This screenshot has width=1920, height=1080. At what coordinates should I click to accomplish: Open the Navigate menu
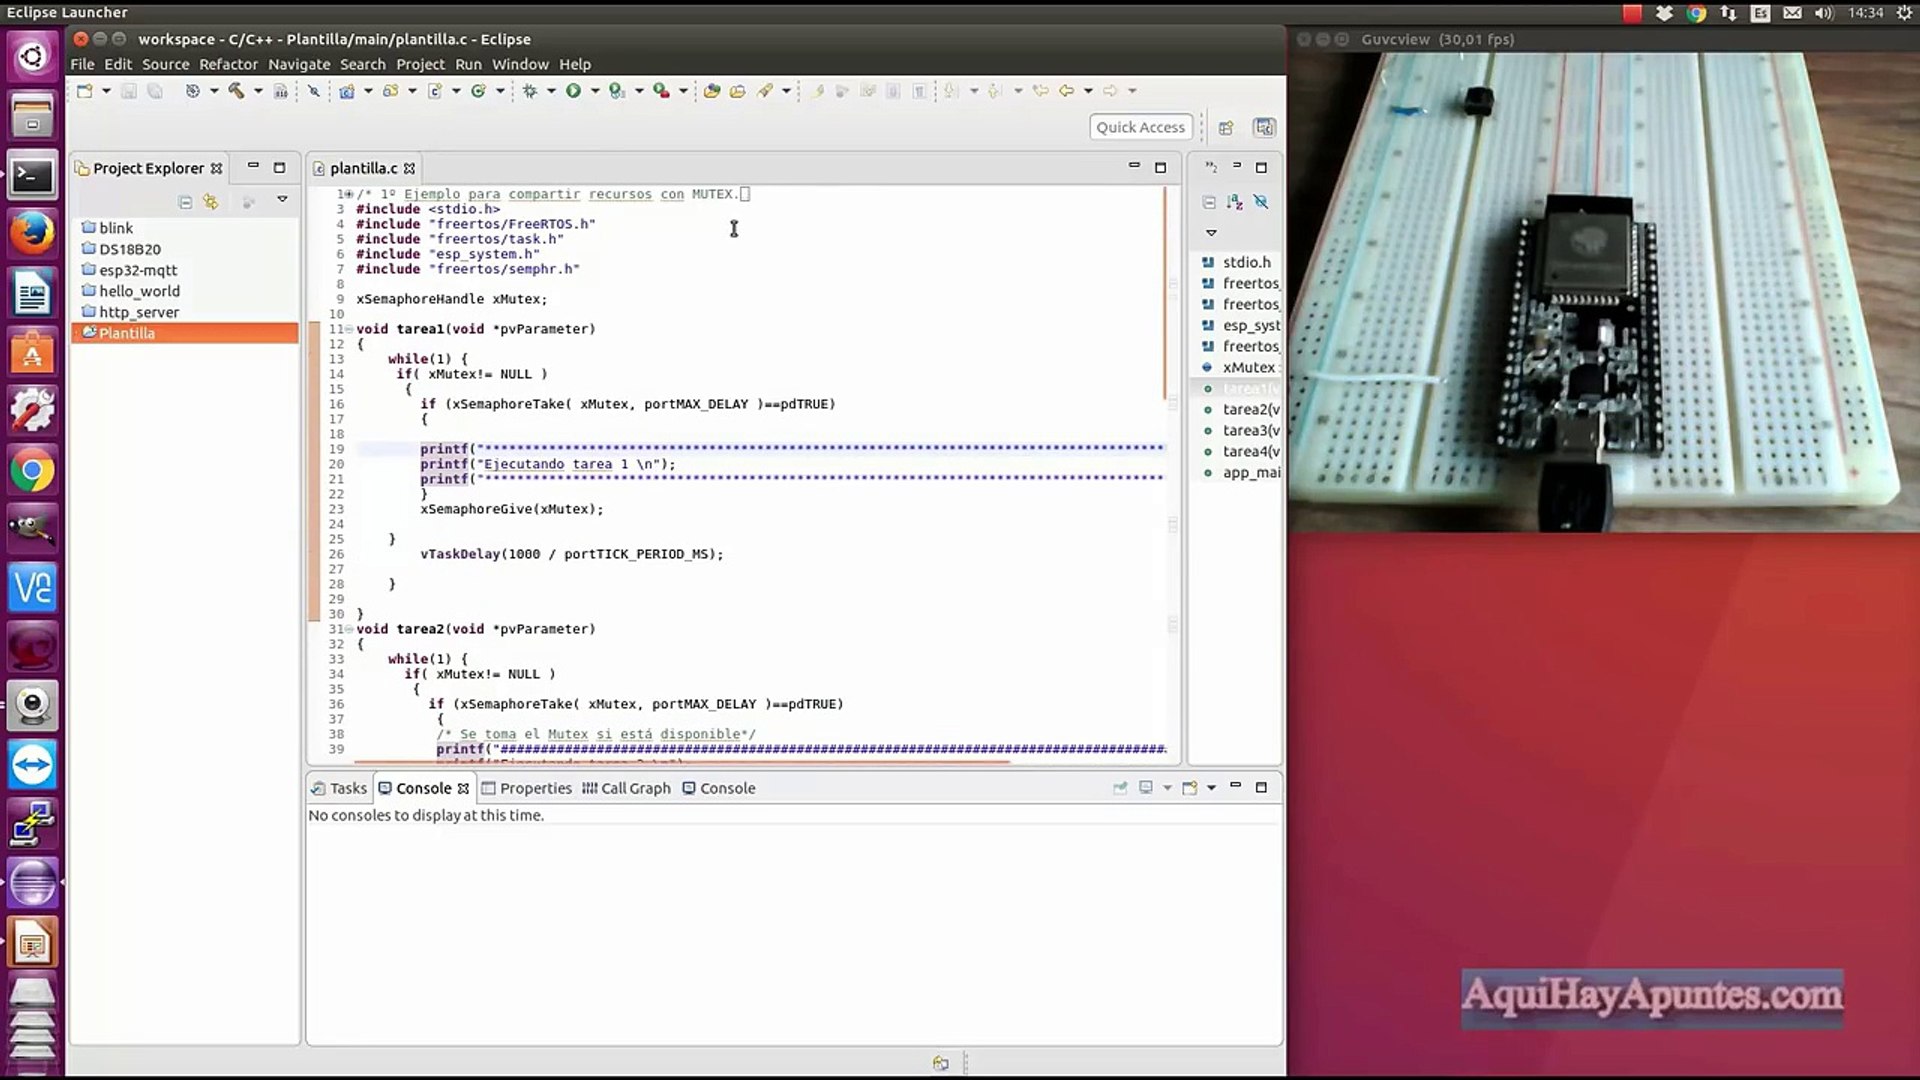(299, 64)
